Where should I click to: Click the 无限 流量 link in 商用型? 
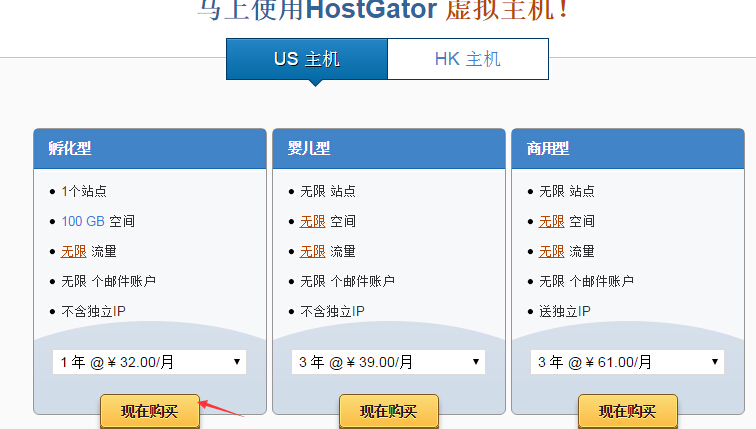[x=552, y=251]
